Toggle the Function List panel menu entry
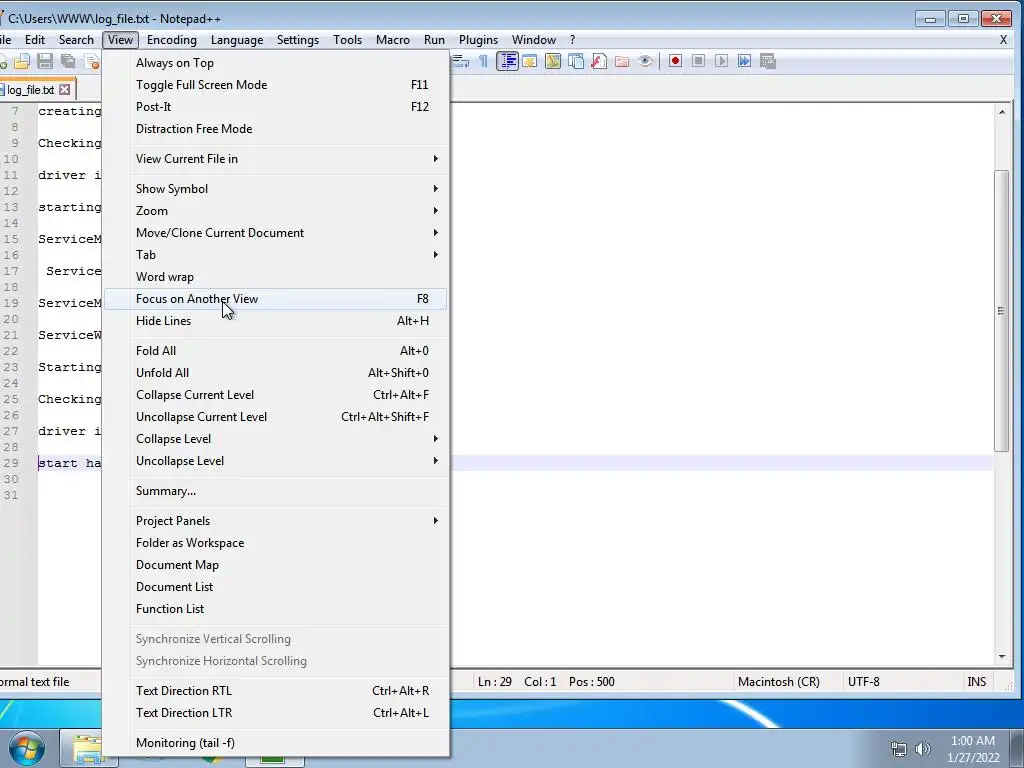1024x768 pixels. pyautogui.click(x=276, y=609)
